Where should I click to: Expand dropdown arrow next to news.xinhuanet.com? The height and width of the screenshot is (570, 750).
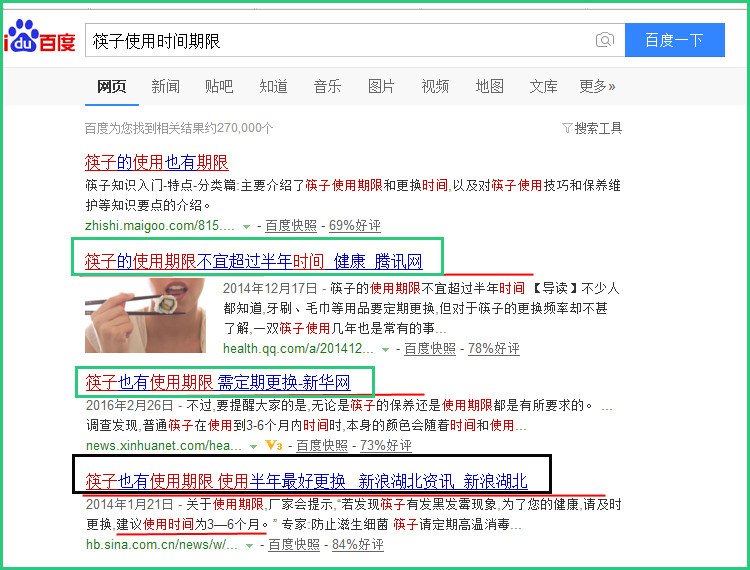pyautogui.click(x=254, y=447)
